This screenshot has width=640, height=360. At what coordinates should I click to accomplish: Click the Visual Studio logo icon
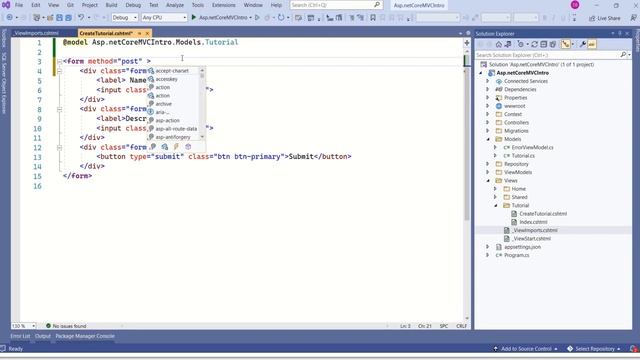pyautogui.click(x=6, y=5)
